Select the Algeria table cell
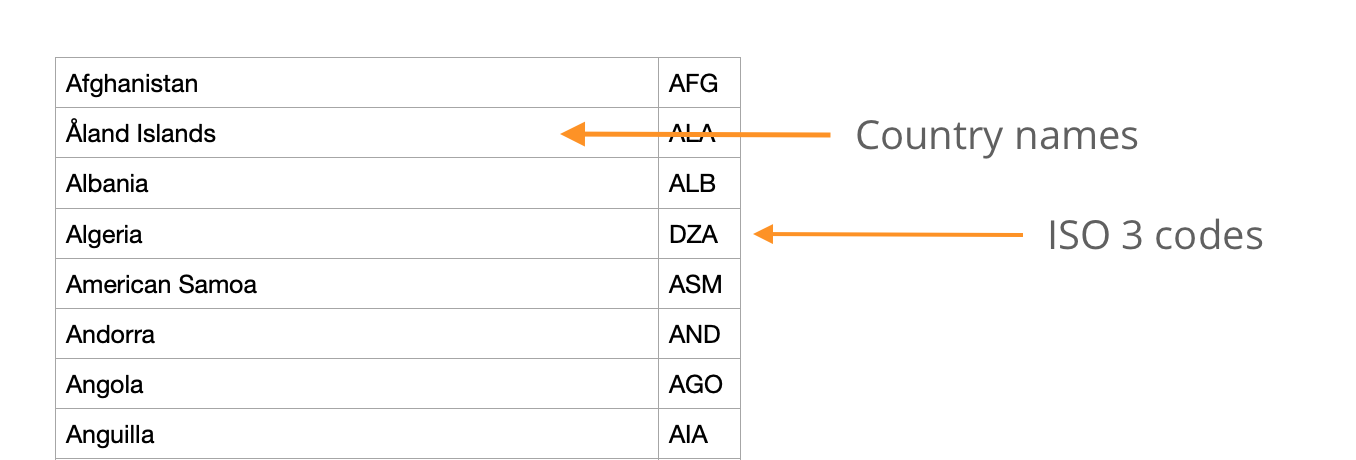Viewport: 1356px width, 460px height. (104, 235)
